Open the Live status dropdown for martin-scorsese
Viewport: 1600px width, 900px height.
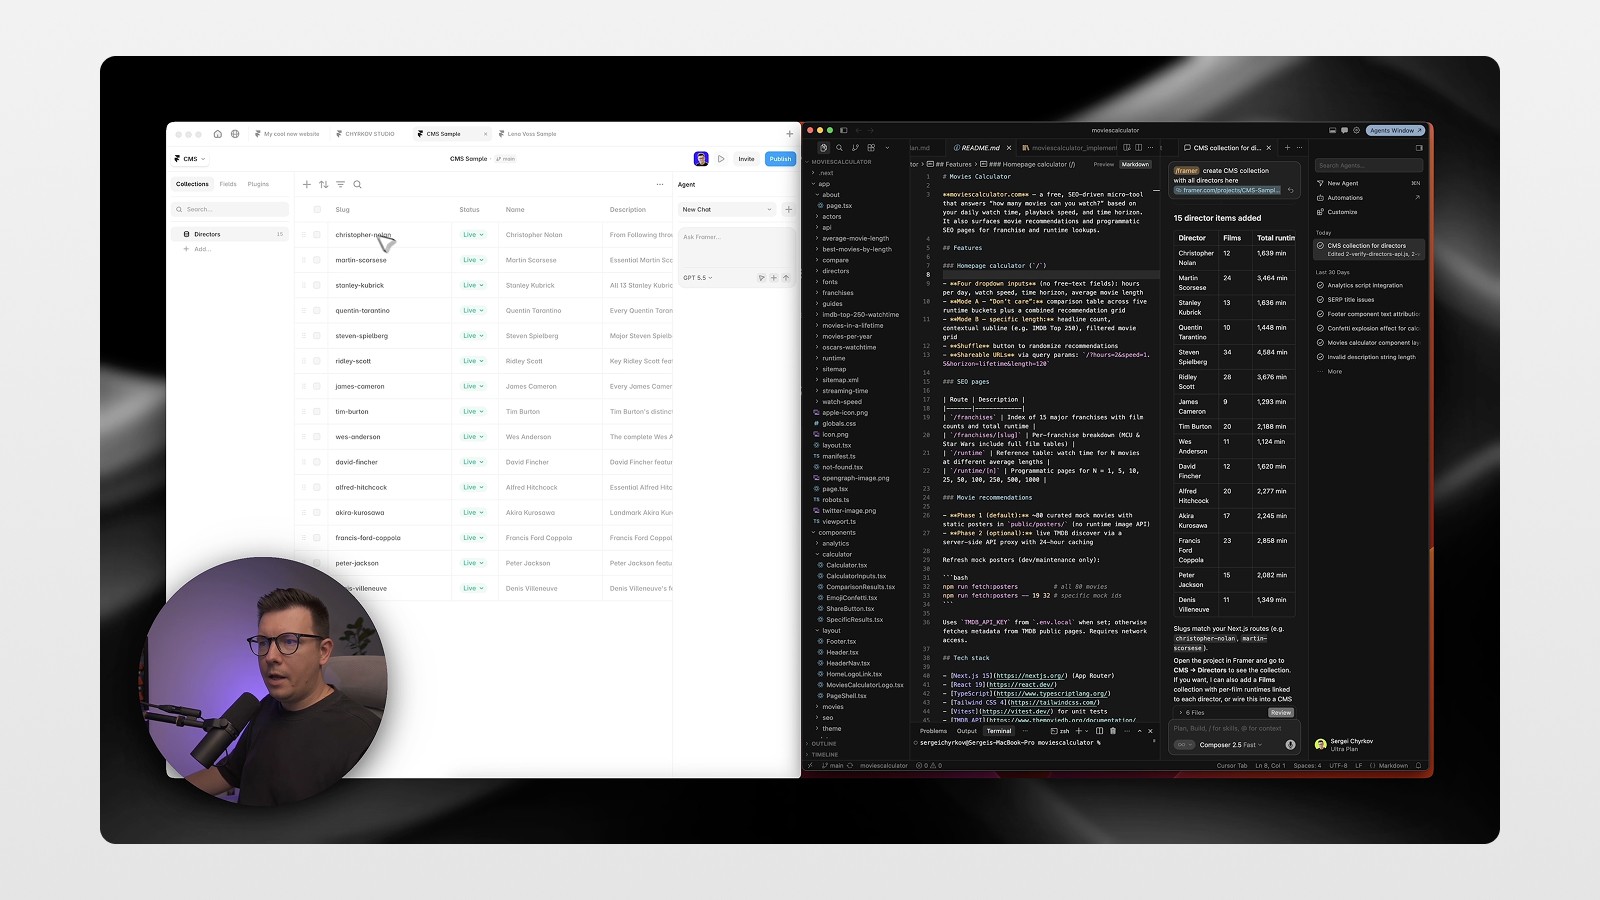tap(473, 260)
